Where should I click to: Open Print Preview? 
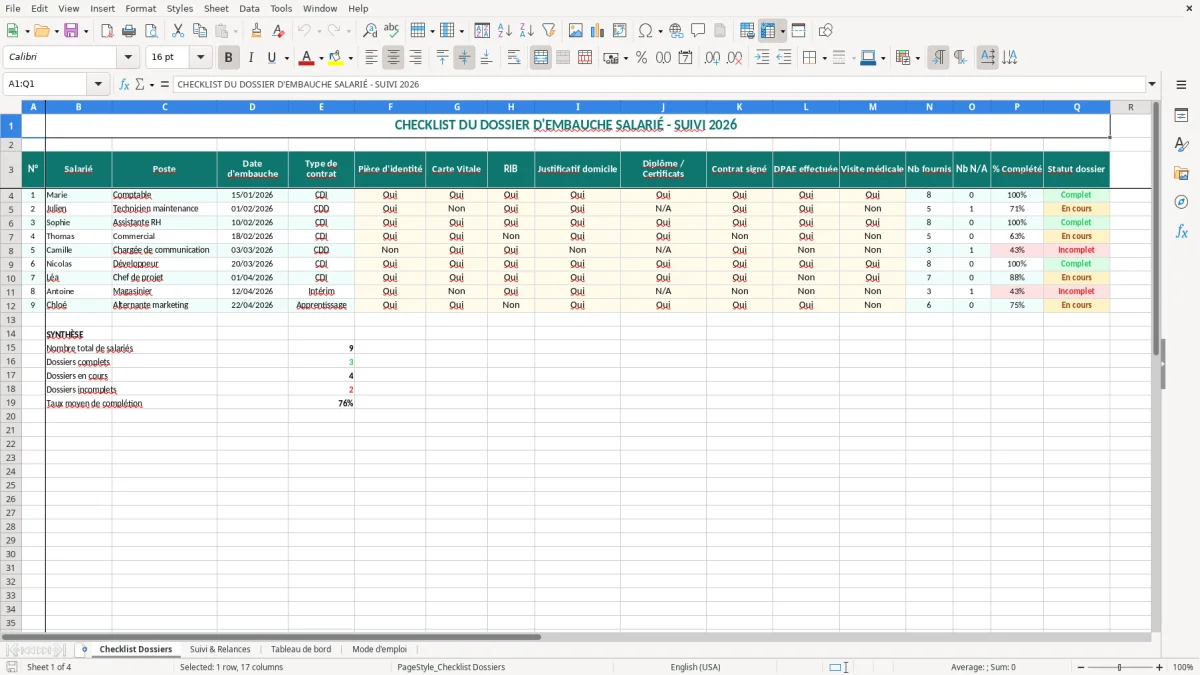[x=151, y=31]
